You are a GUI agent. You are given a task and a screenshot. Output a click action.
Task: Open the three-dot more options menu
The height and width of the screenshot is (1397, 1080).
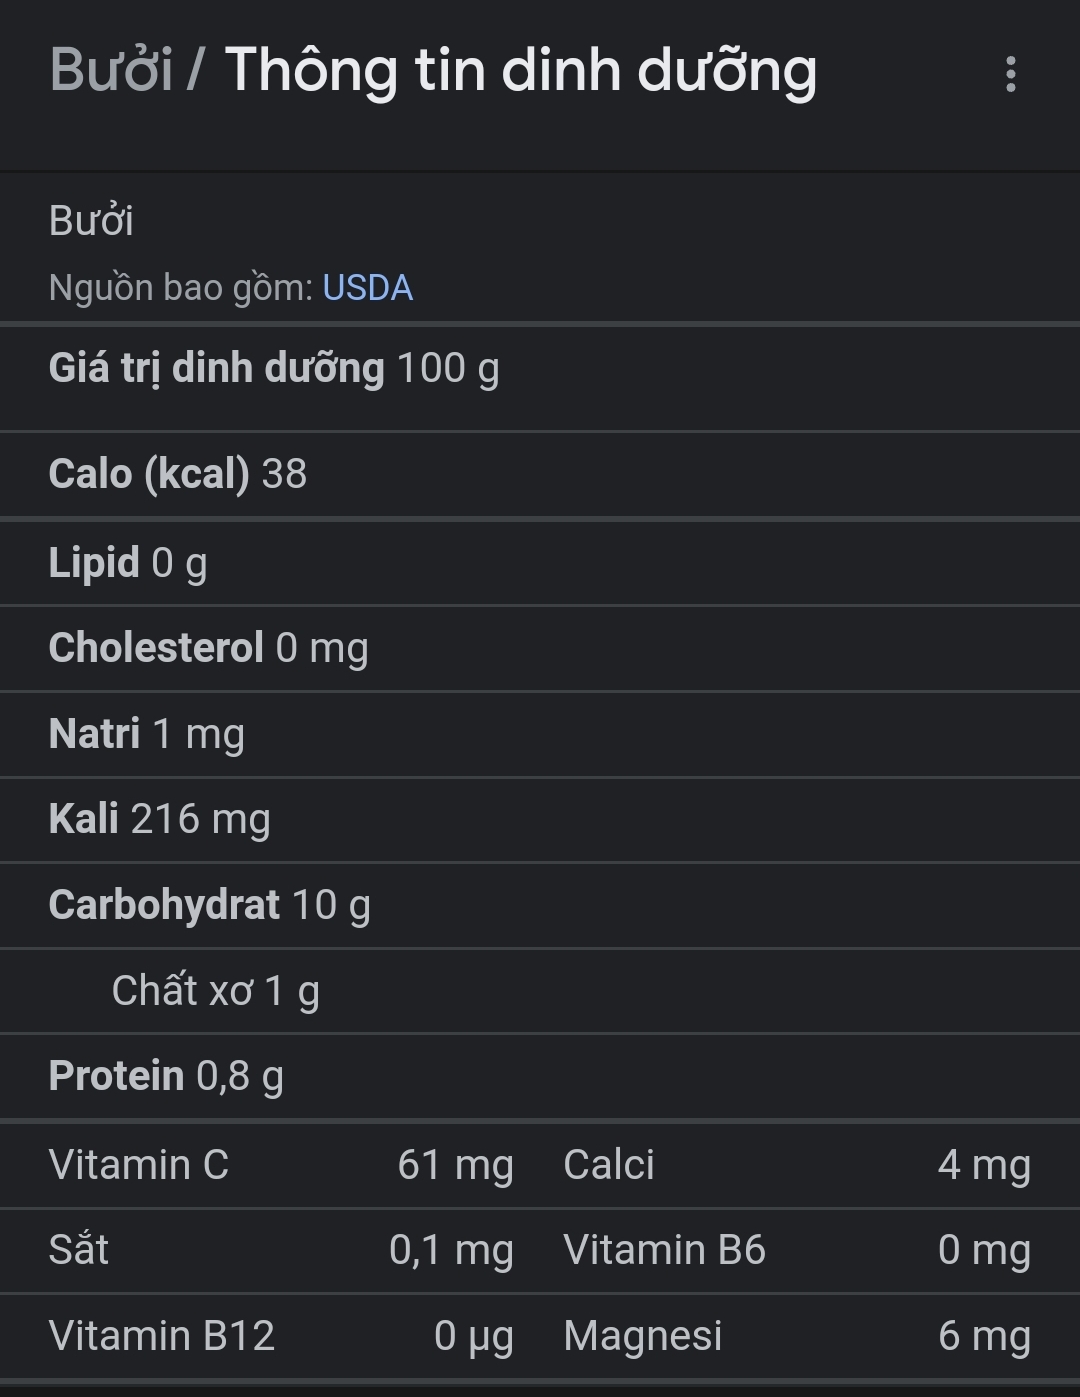click(1010, 74)
